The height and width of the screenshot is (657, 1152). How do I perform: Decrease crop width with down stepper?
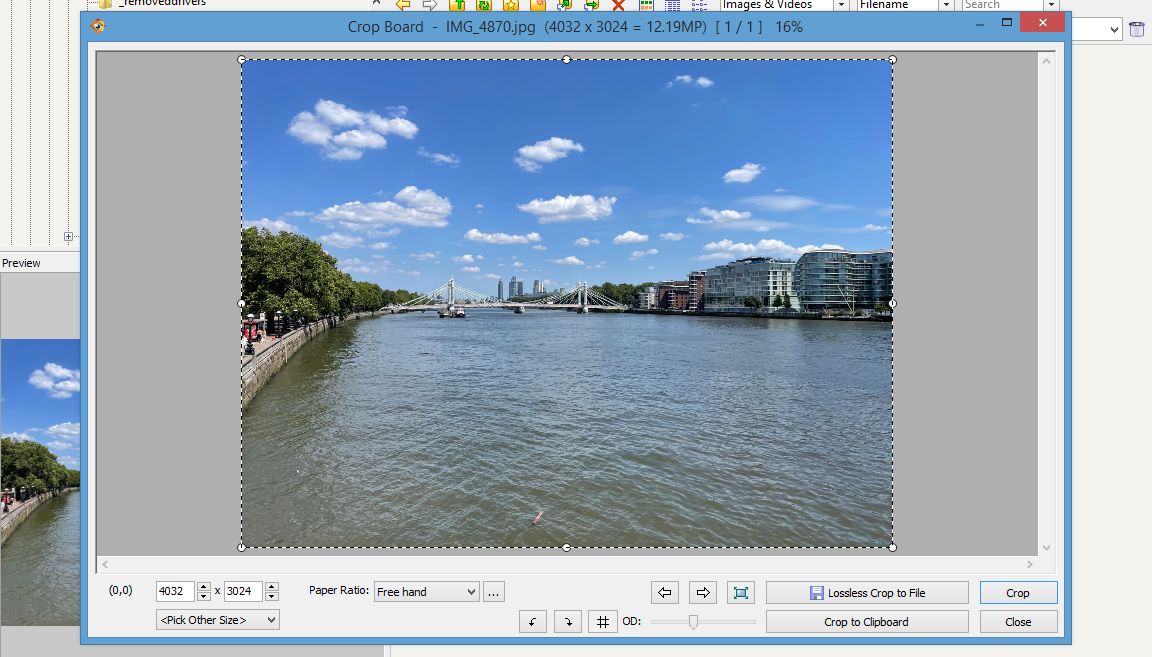(204, 596)
